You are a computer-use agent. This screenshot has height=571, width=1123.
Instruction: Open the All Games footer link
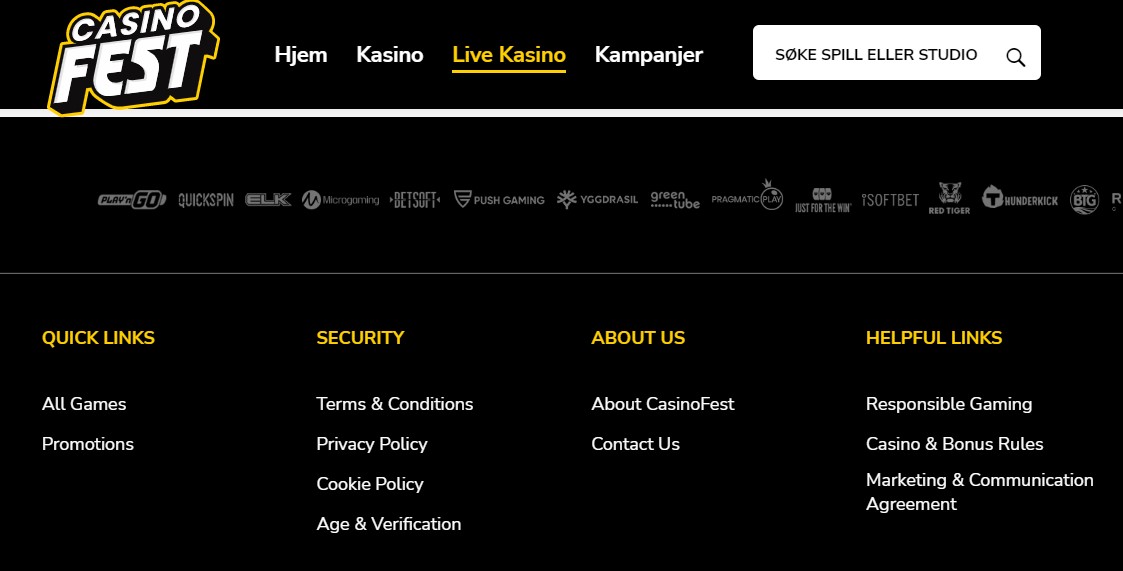[x=84, y=404]
